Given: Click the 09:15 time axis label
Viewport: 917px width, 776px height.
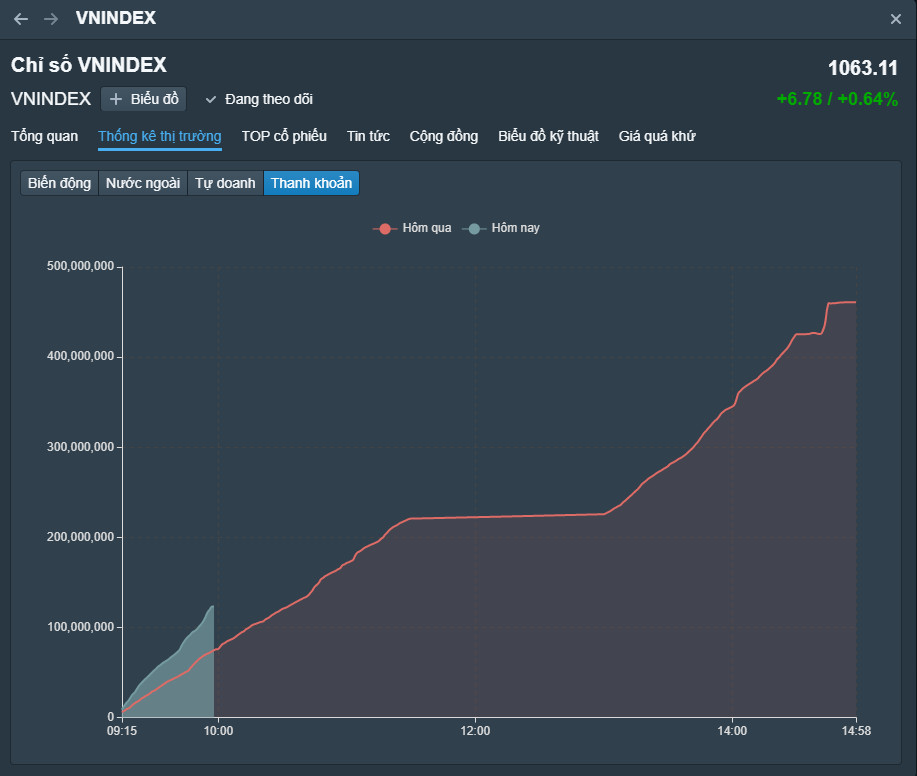Looking at the screenshot, I should tap(122, 731).
